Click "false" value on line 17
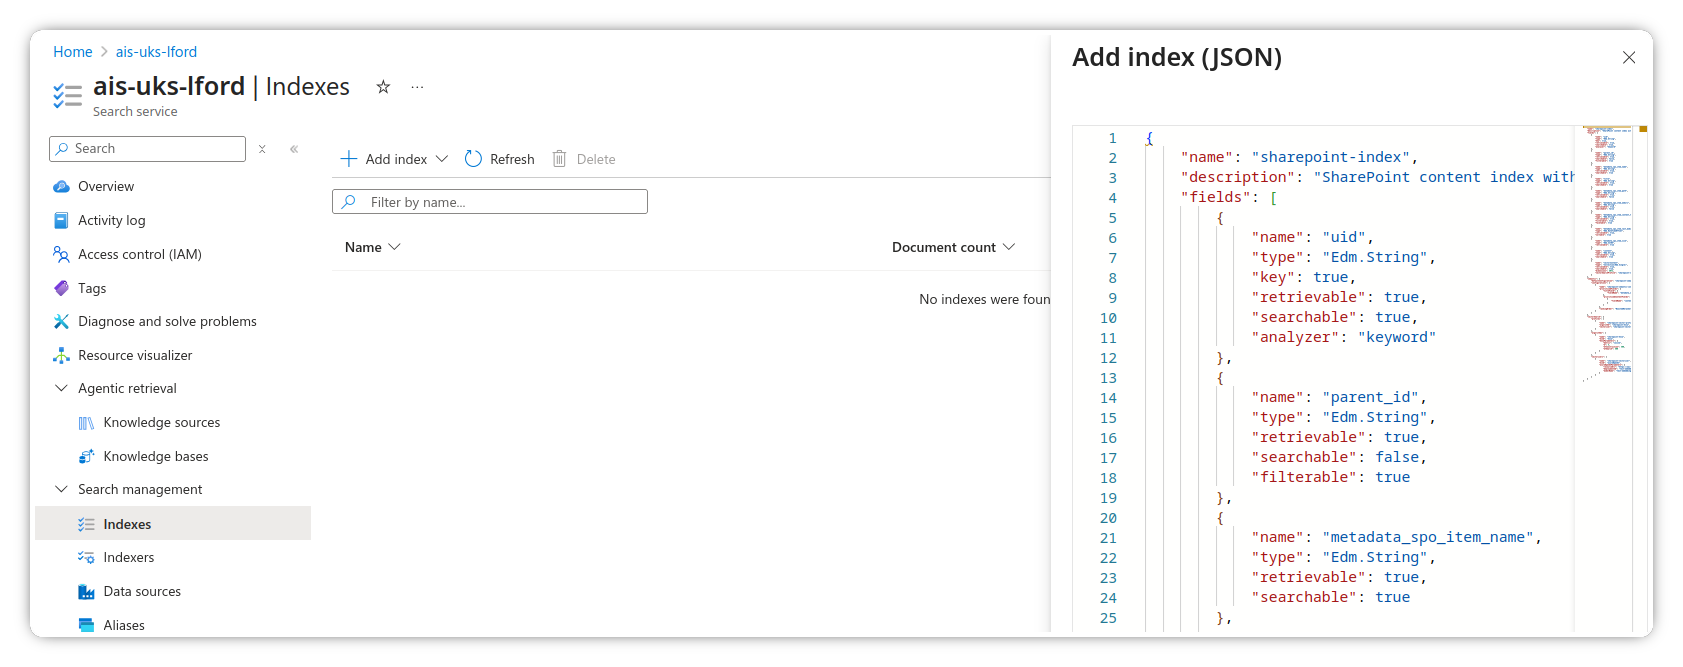The width and height of the screenshot is (1683, 667). tap(1397, 457)
